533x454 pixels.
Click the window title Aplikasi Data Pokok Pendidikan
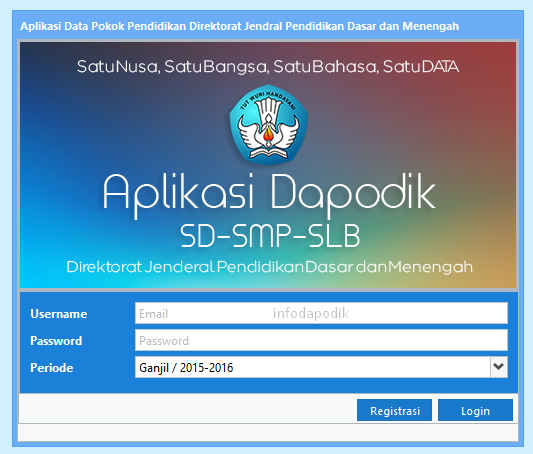point(240,26)
